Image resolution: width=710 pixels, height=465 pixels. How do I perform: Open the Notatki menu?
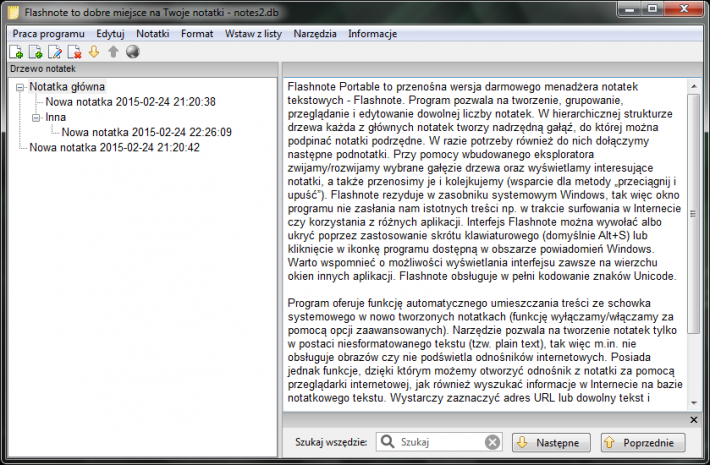click(153, 34)
